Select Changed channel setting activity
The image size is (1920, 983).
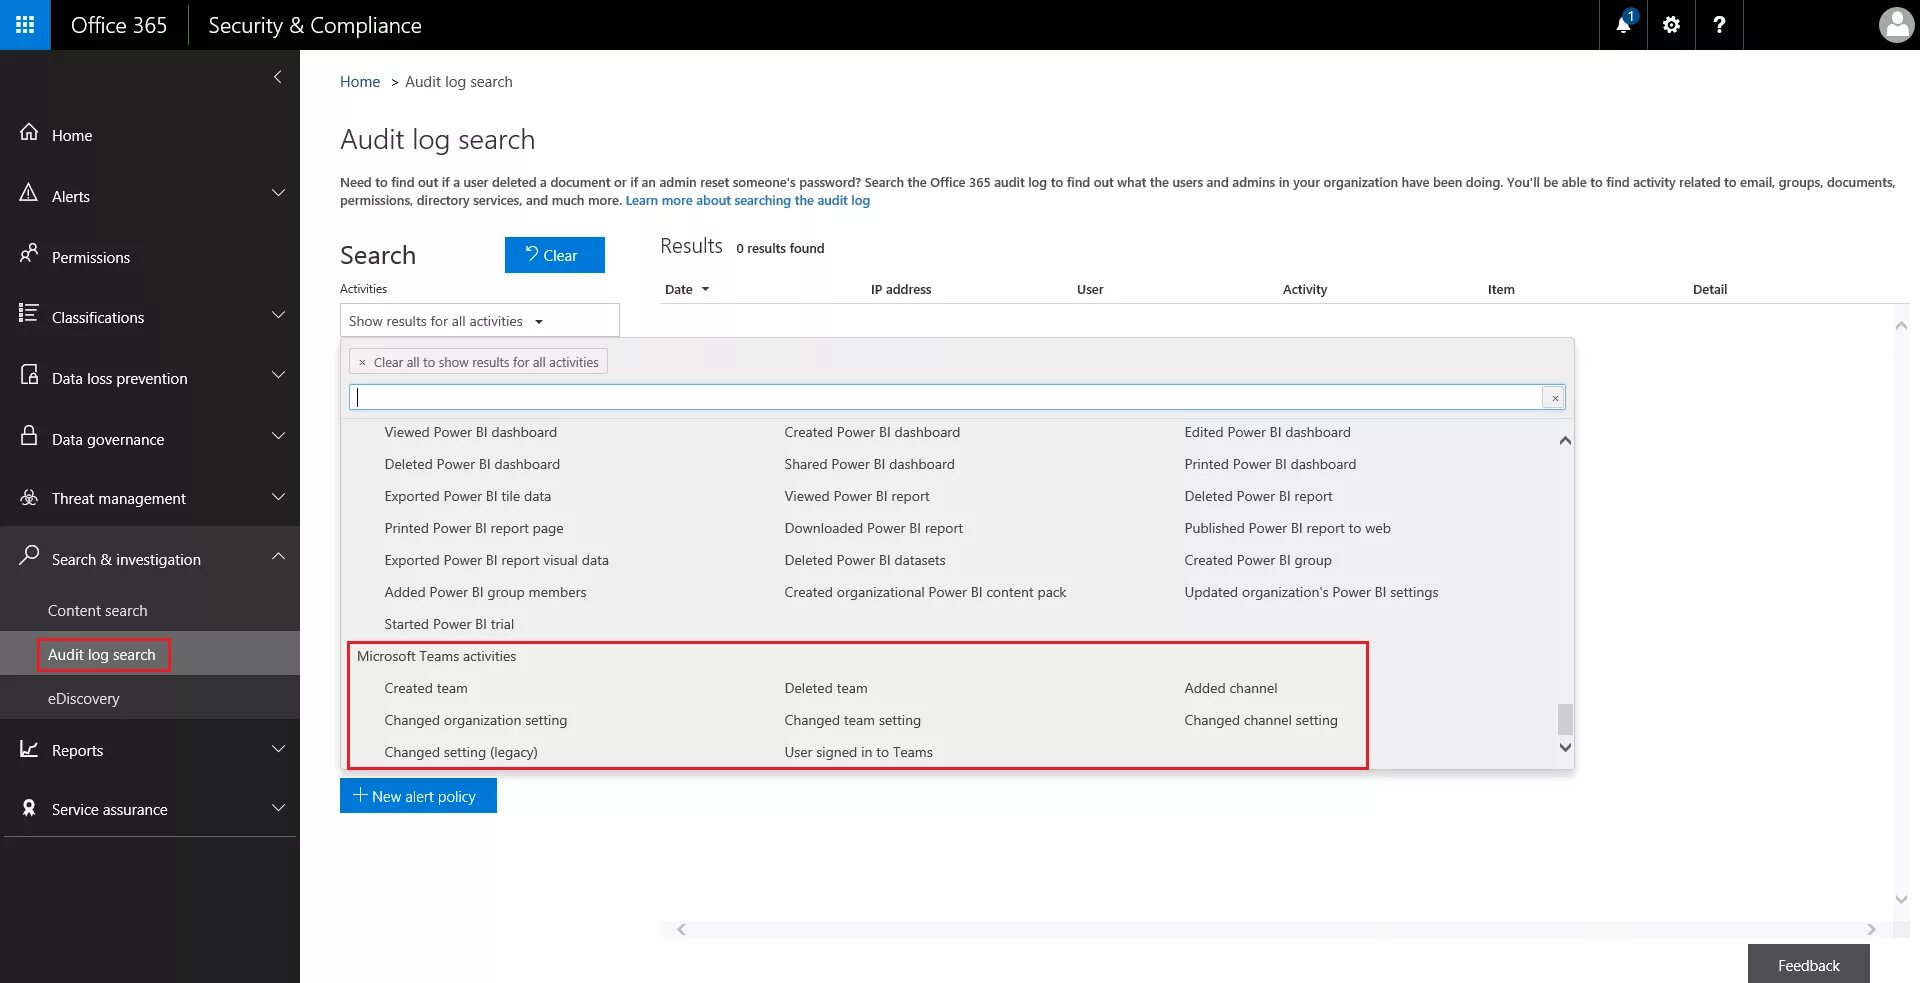point(1261,720)
